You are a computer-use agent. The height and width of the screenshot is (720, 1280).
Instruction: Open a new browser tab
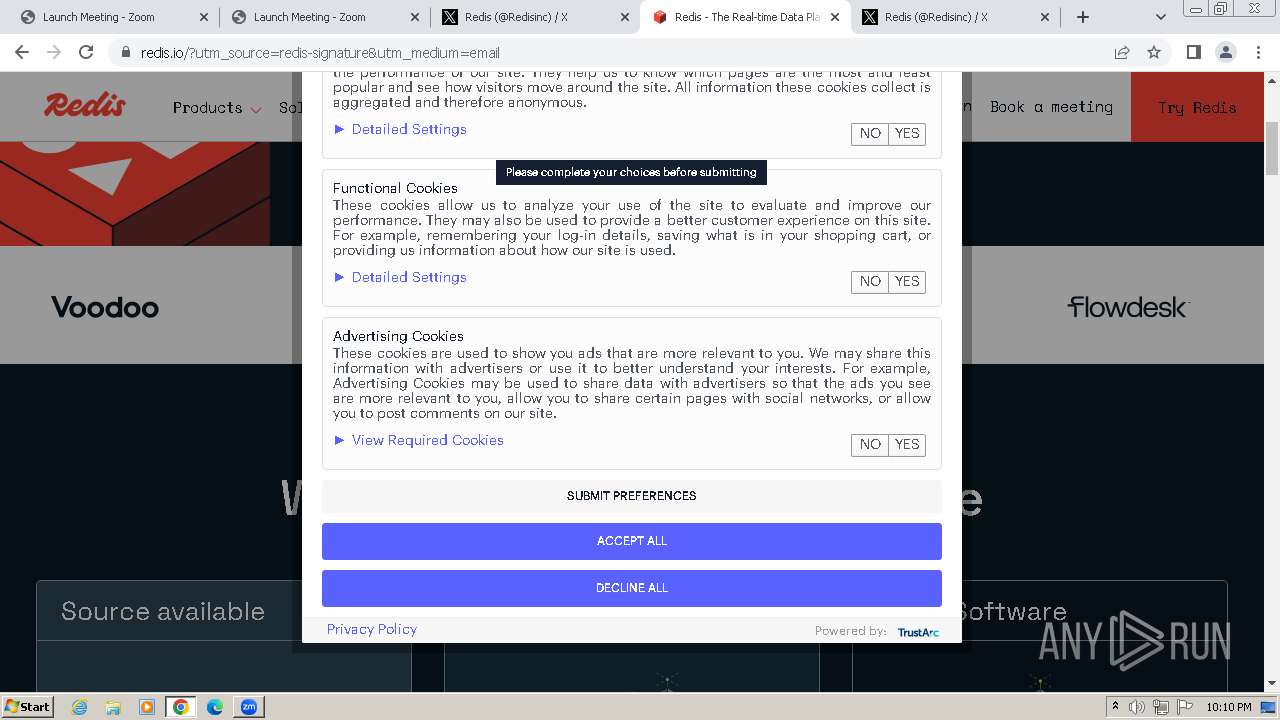[x=1083, y=17]
